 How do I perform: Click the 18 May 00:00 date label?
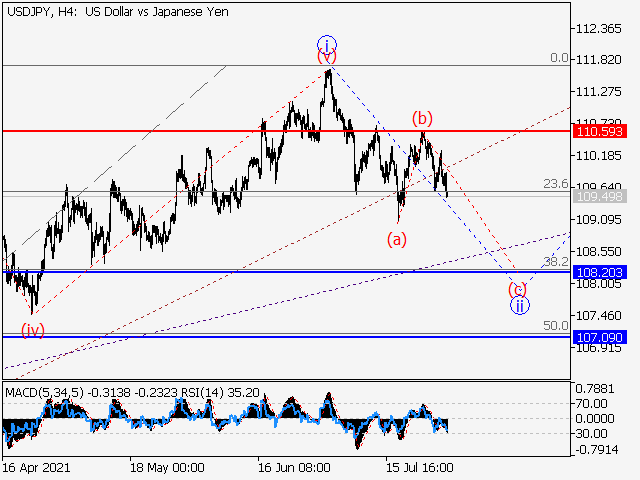tap(167, 468)
